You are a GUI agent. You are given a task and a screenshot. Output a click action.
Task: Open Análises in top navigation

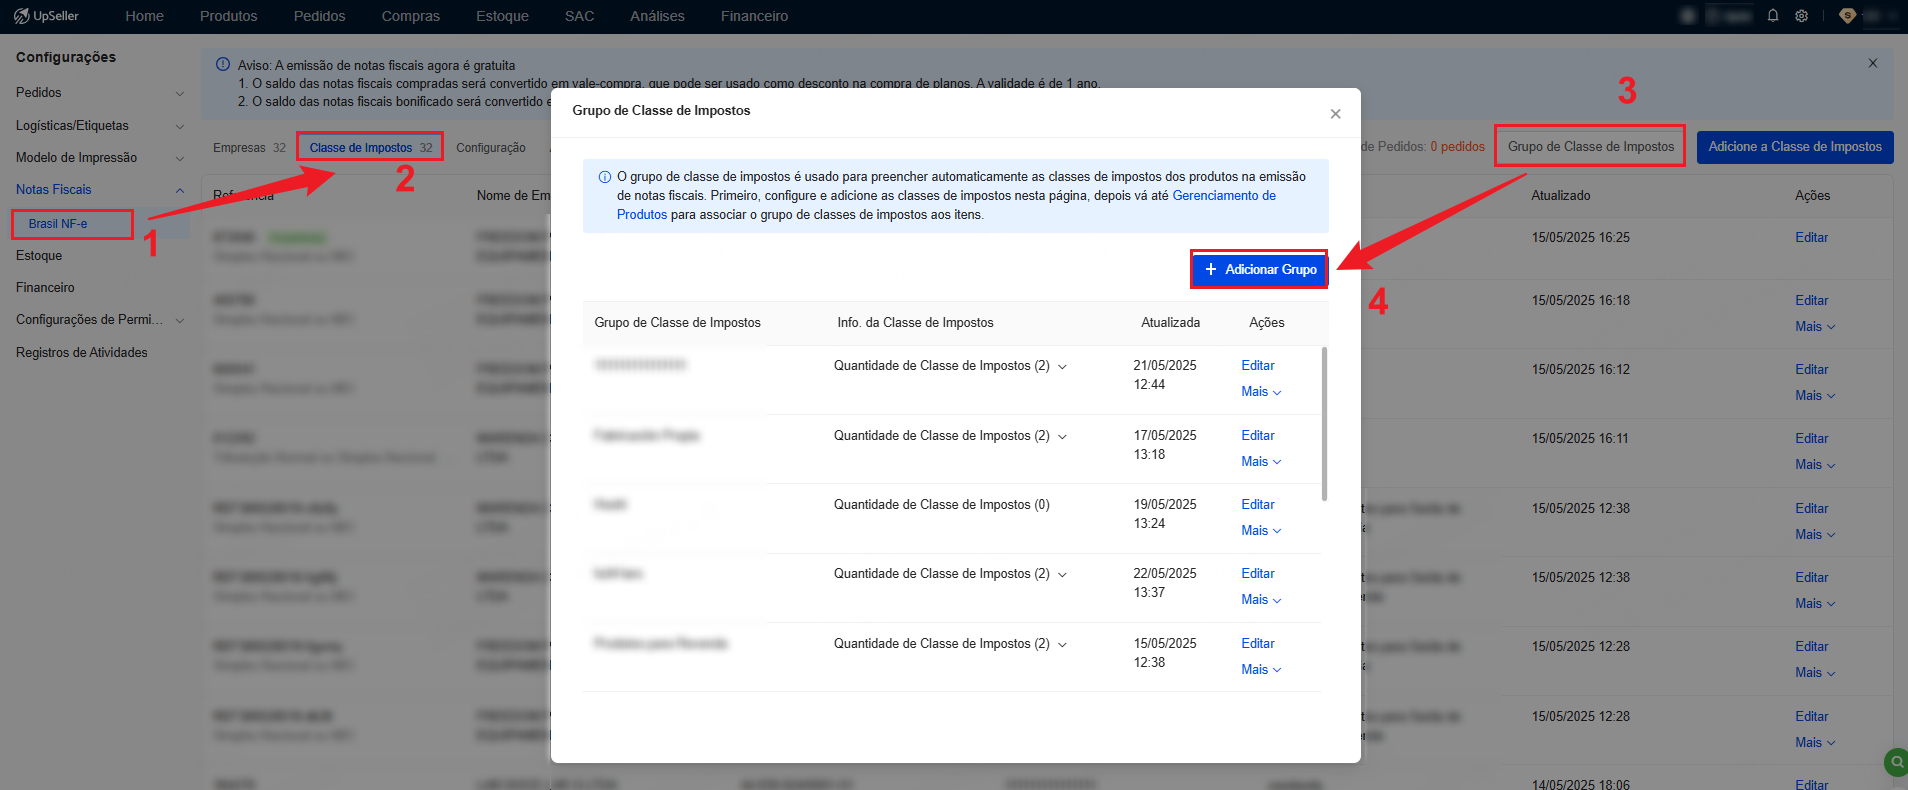(x=658, y=16)
